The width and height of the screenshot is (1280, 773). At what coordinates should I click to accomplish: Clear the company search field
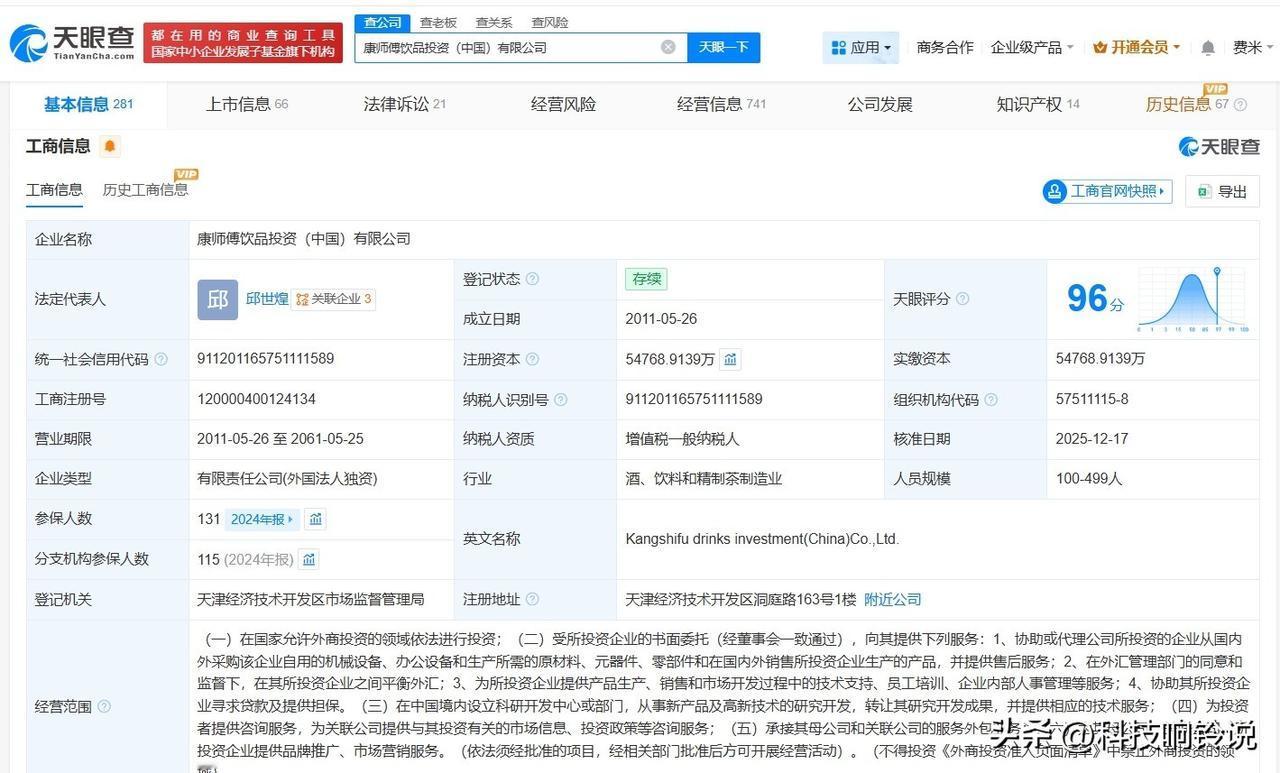pyautogui.click(x=668, y=47)
